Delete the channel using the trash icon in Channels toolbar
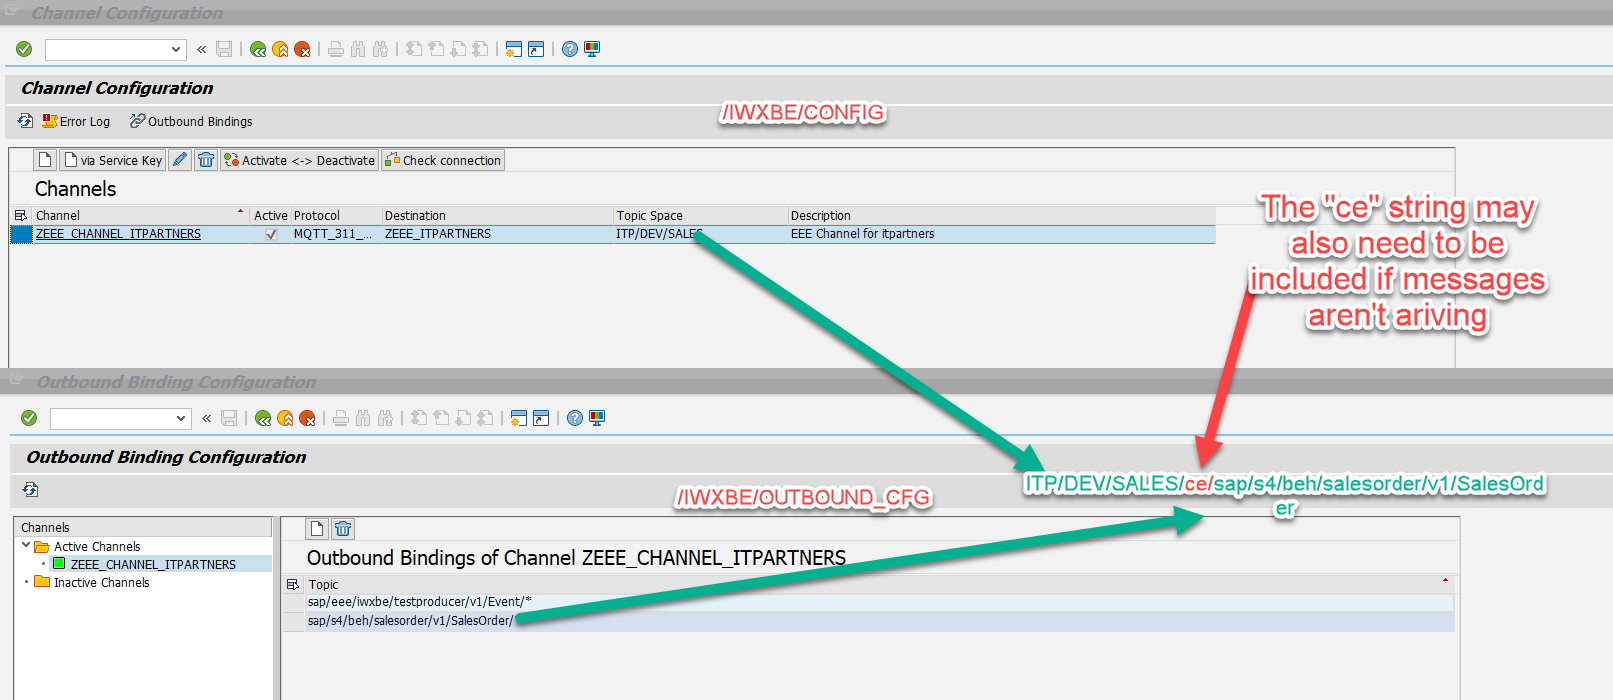The image size is (1613, 700). tap(206, 160)
